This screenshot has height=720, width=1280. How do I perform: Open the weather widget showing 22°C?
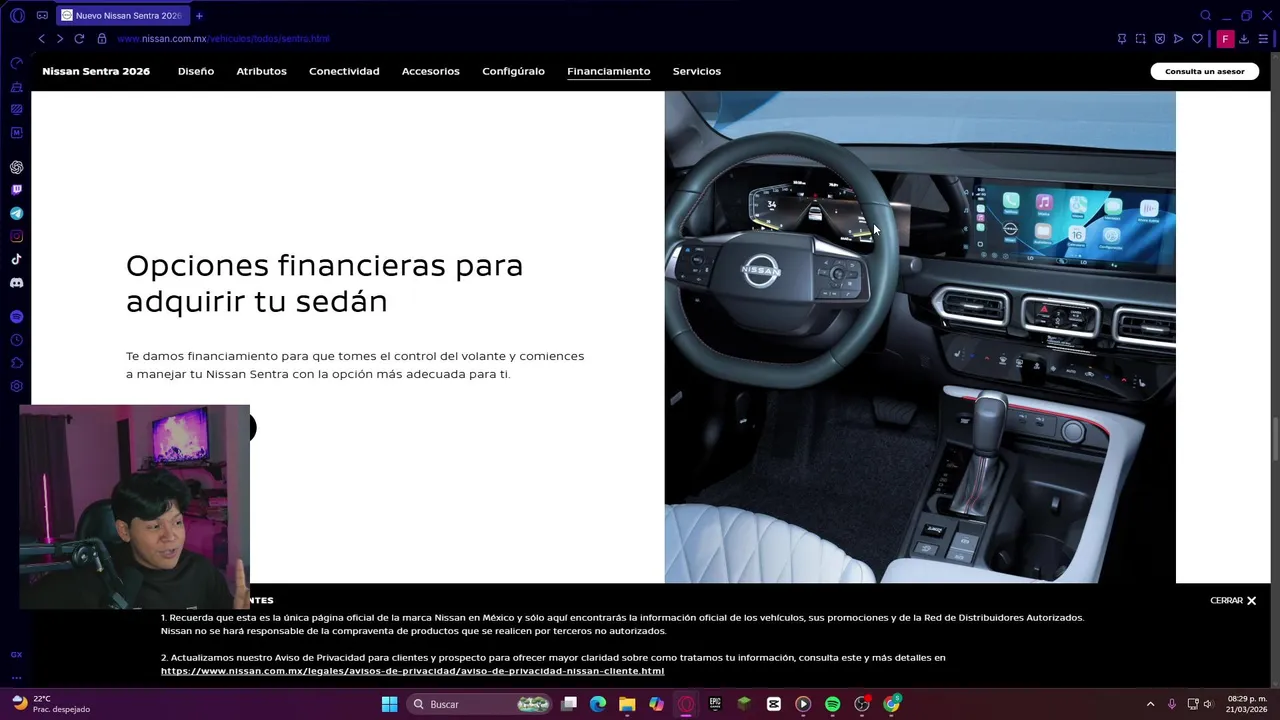(x=51, y=704)
